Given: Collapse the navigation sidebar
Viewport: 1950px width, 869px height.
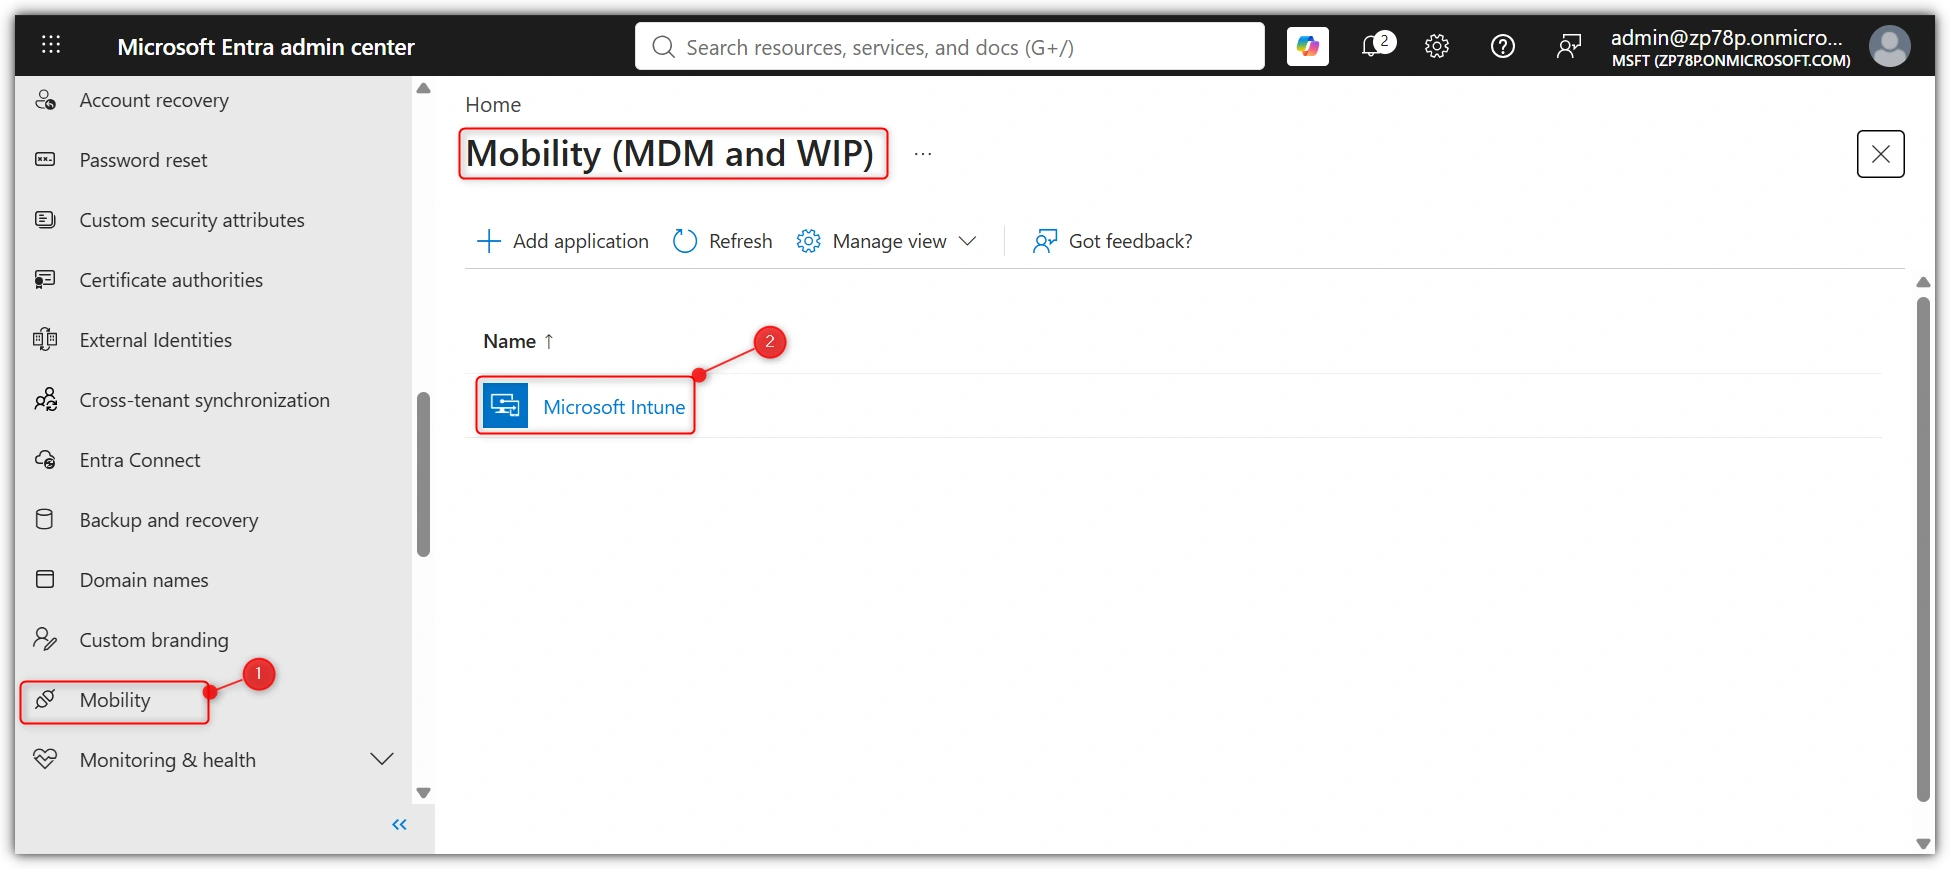Looking at the screenshot, I should pyautogui.click(x=400, y=825).
